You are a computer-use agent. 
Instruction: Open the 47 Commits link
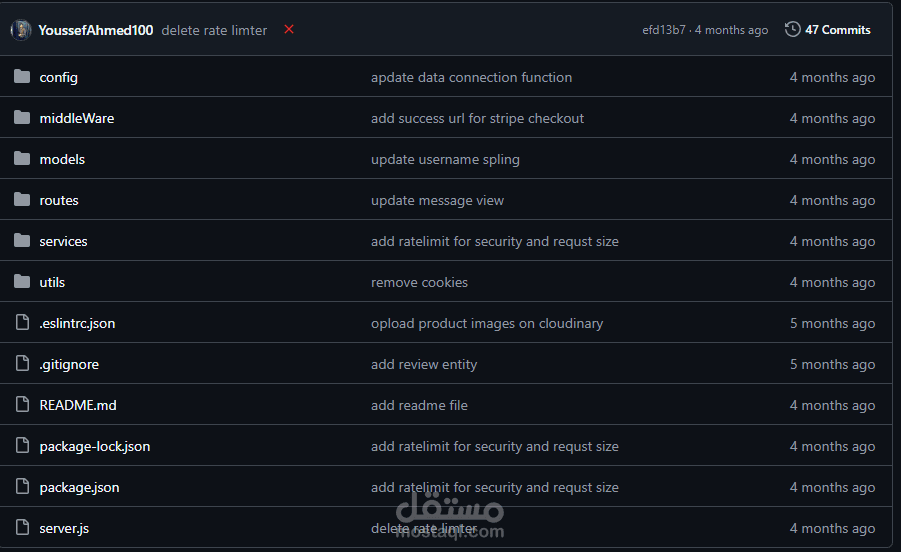coord(837,30)
